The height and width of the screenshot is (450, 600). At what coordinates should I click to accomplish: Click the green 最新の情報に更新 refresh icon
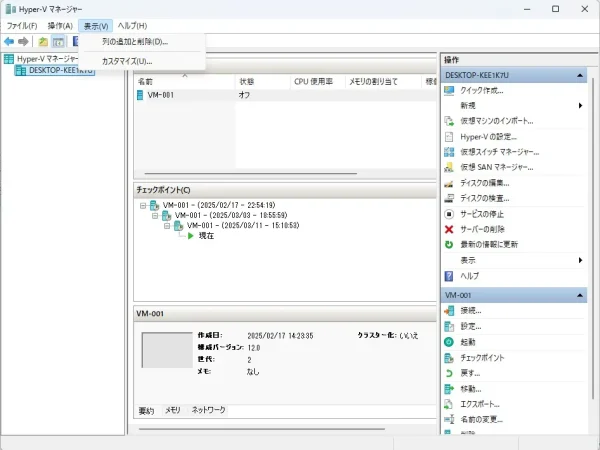(449, 245)
